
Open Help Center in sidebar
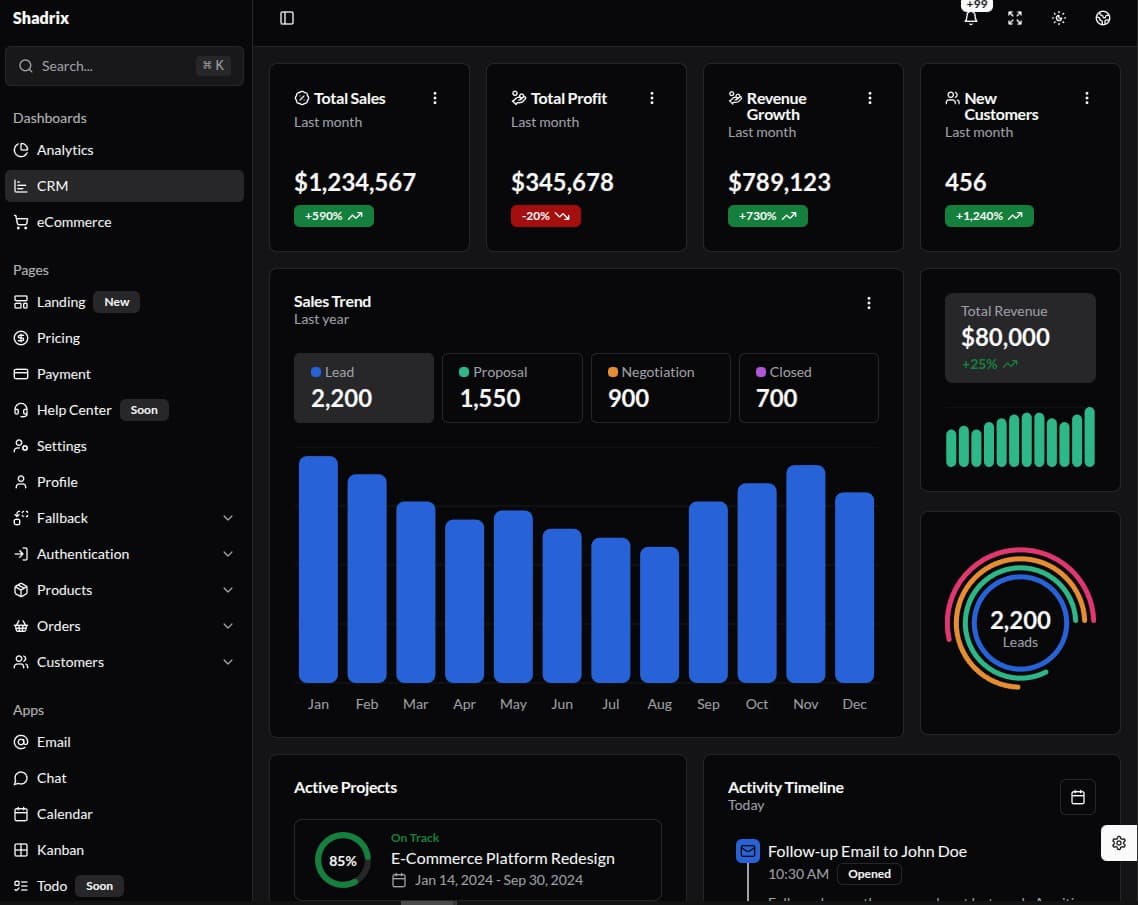124,410
